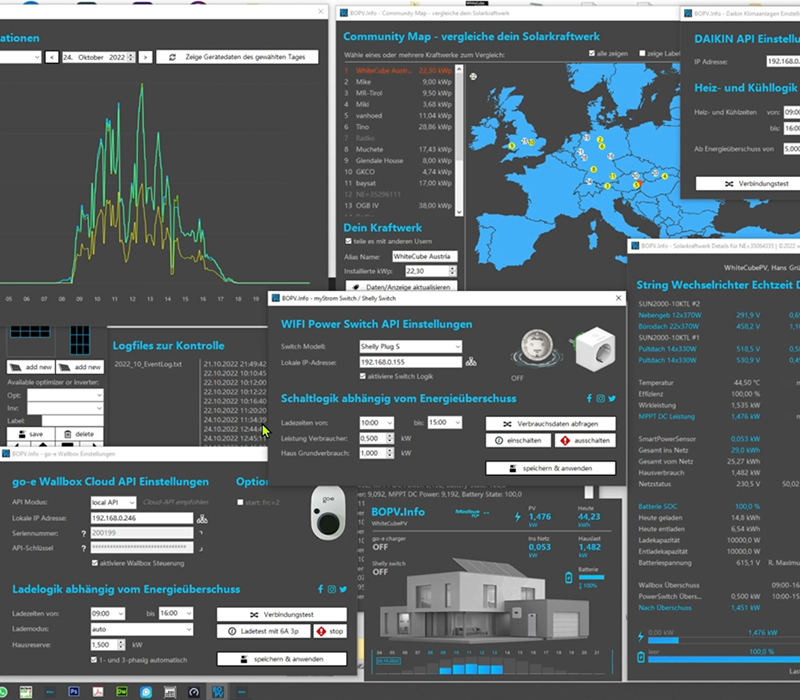Click 'Zeige Gerätedaten des gewählten Tages' button
The height and width of the screenshot is (700, 800).
(237, 57)
